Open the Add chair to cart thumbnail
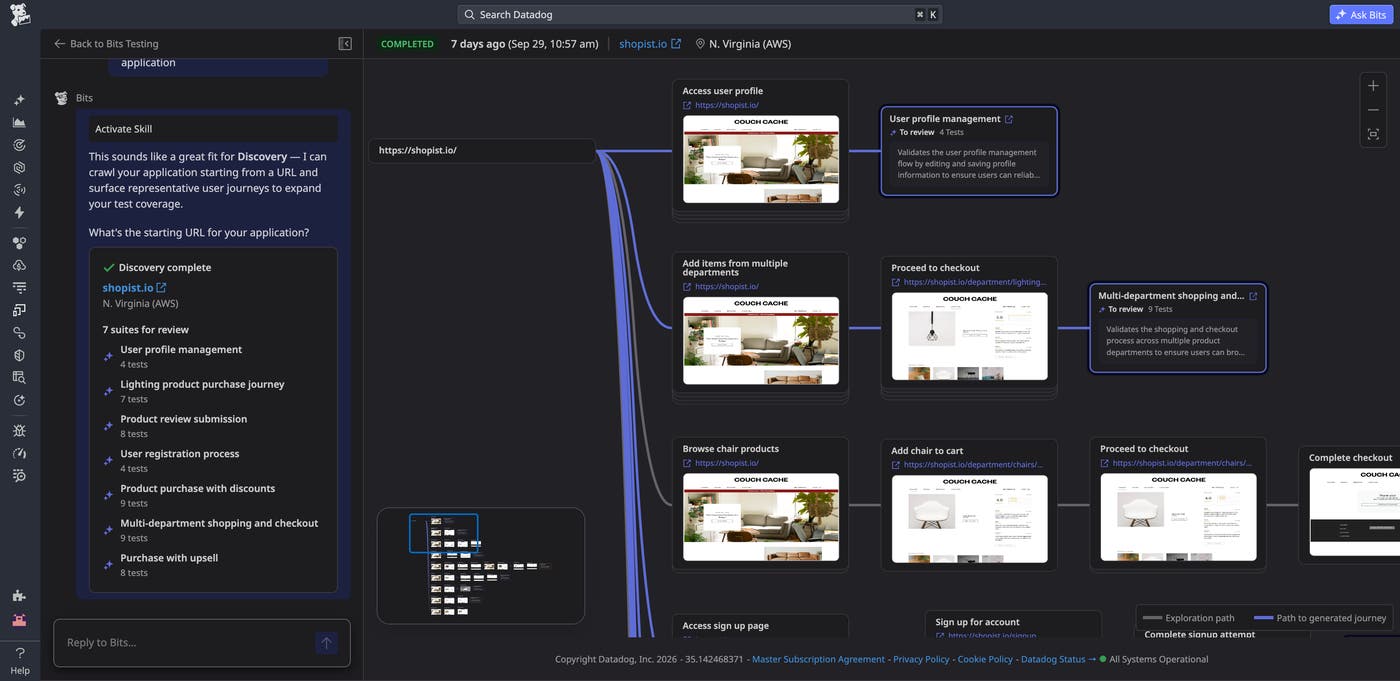 pyautogui.click(x=969, y=519)
